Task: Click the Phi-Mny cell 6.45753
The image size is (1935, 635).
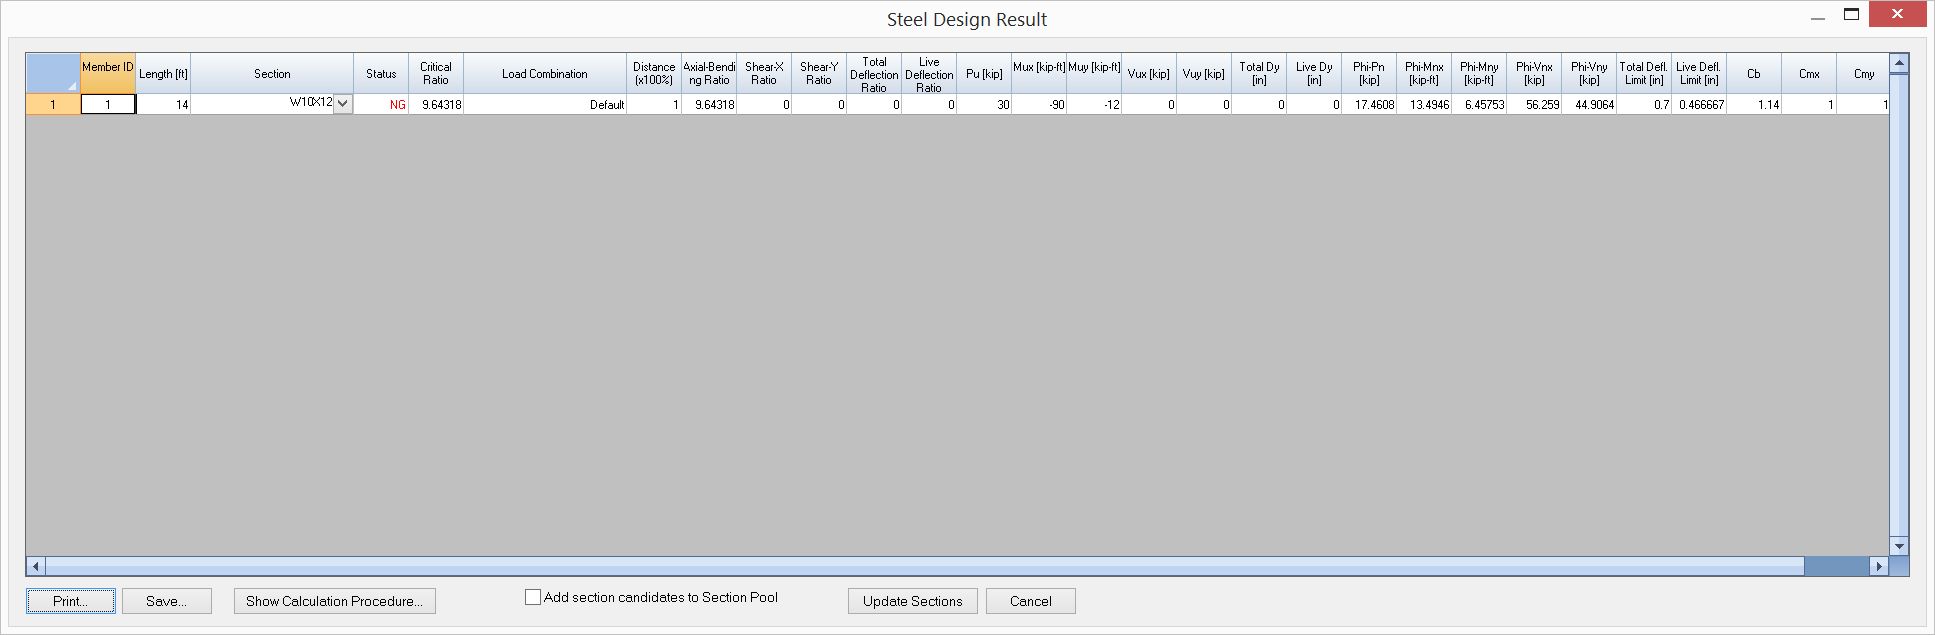Action: click(1479, 104)
